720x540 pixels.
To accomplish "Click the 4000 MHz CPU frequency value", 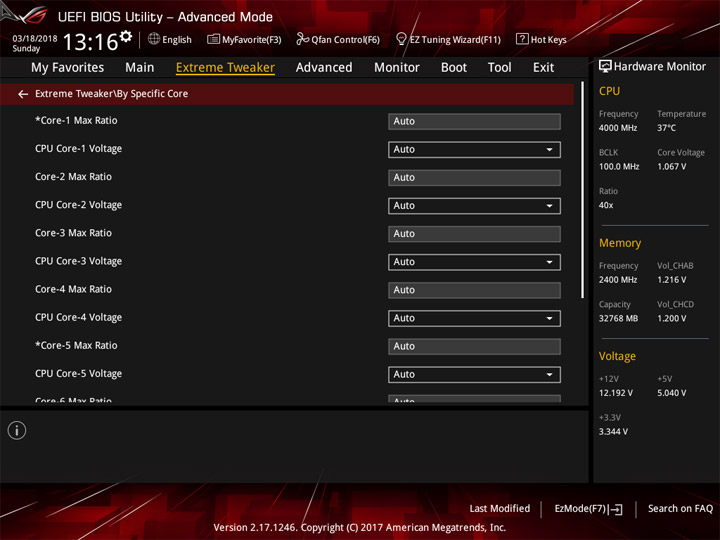I will (618, 128).
